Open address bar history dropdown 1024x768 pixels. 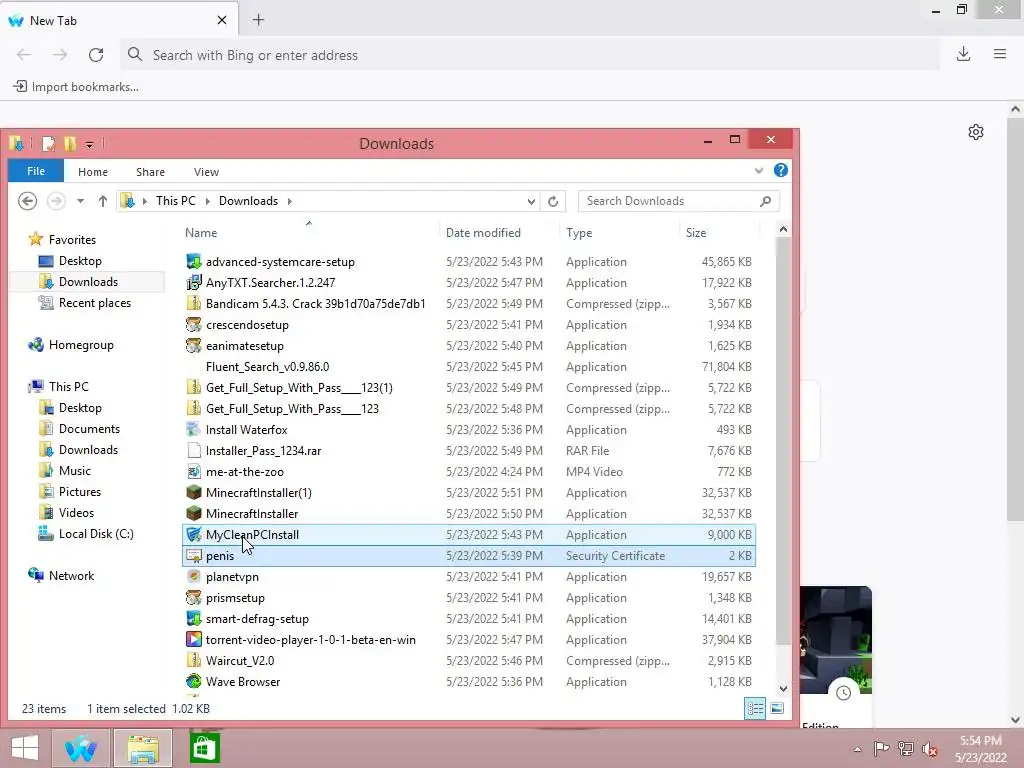531,201
